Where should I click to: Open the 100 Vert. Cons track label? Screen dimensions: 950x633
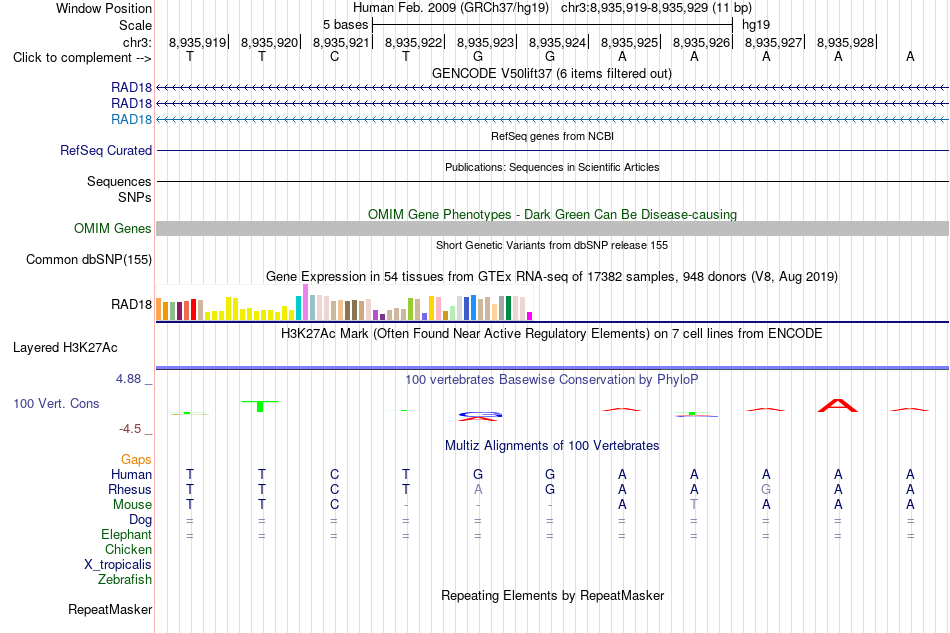[x=56, y=403]
